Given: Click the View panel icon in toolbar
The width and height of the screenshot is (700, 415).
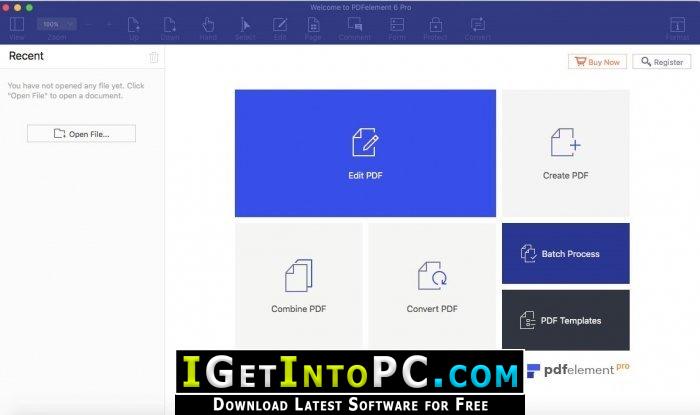Looking at the screenshot, I should click(17, 25).
